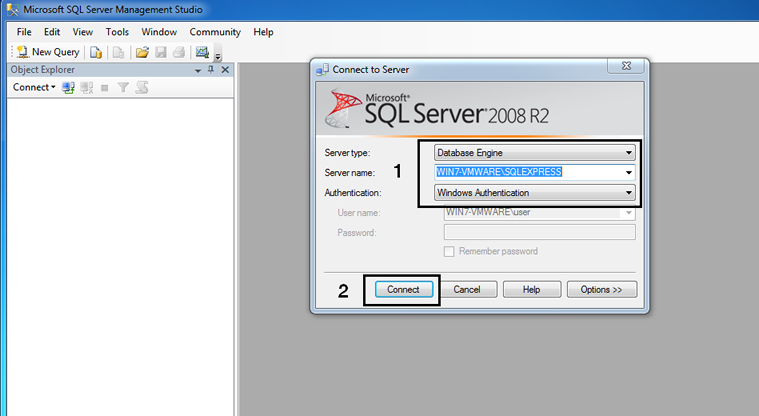Click the Connect Object Explorer icon

pos(68,88)
